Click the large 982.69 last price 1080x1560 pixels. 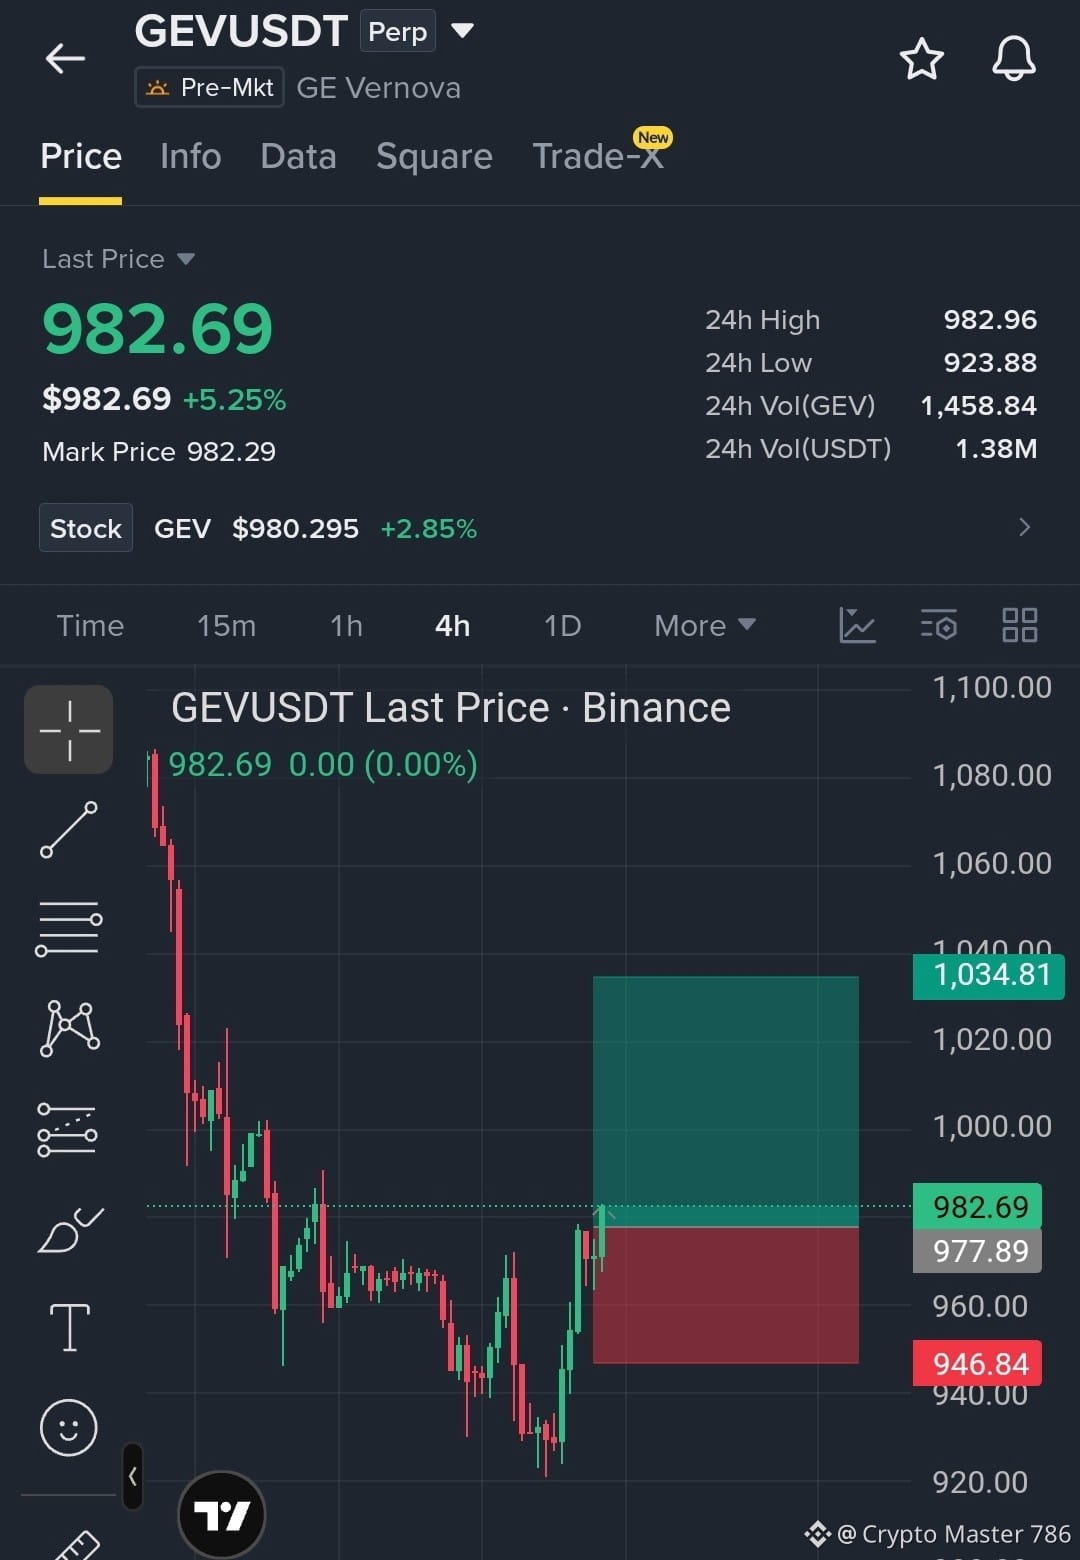click(x=157, y=329)
